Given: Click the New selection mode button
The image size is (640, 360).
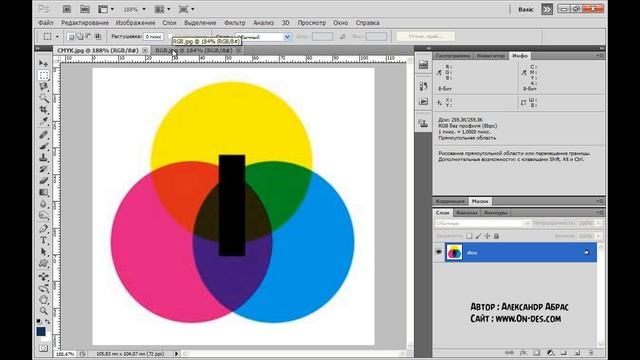Looking at the screenshot, I should 71,37.
